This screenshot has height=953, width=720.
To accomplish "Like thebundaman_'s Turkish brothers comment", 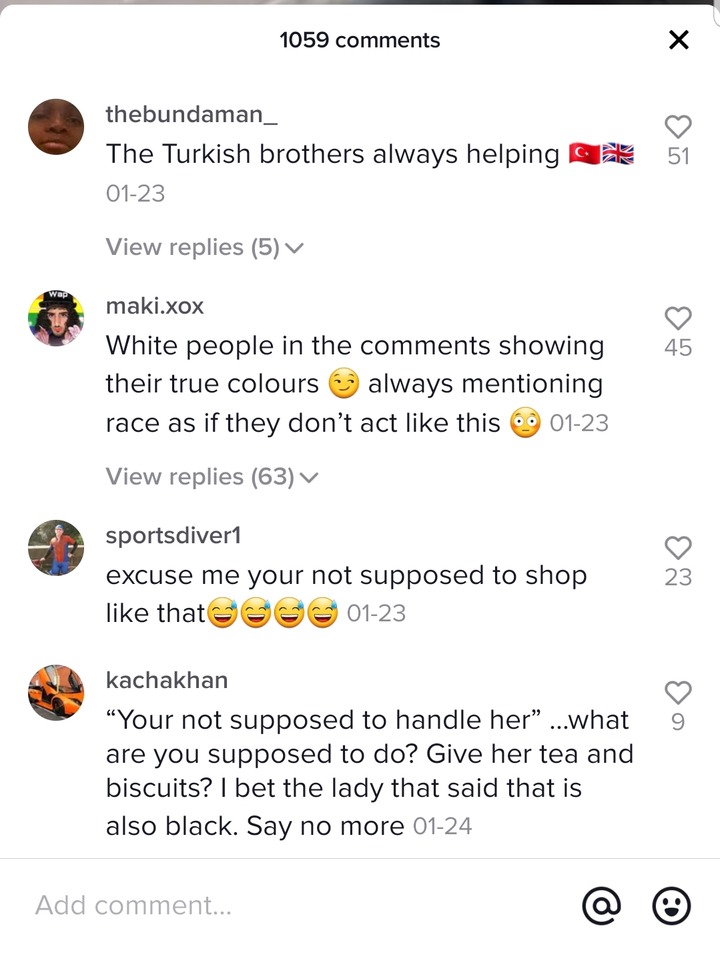I will (x=678, y=128).
